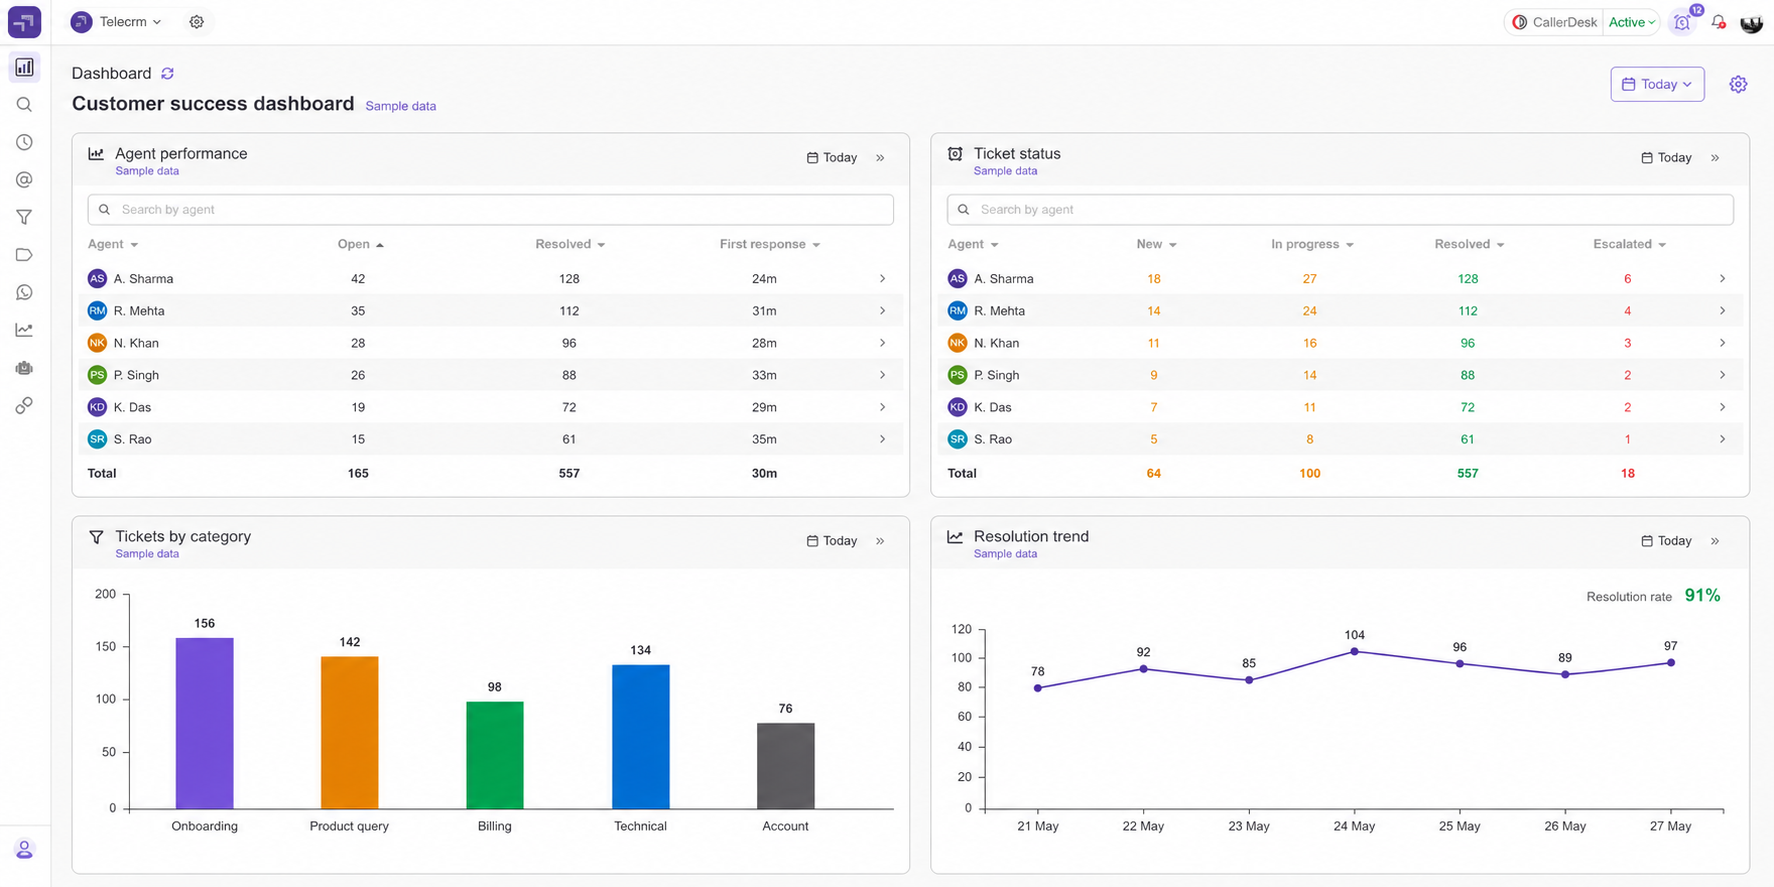Click Today filter in Tickets by category widget

(x=832, y=541)
